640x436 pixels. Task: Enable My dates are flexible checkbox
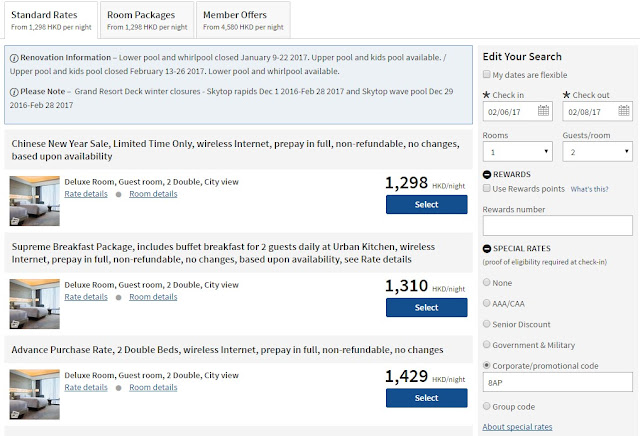tap(487, 75)
